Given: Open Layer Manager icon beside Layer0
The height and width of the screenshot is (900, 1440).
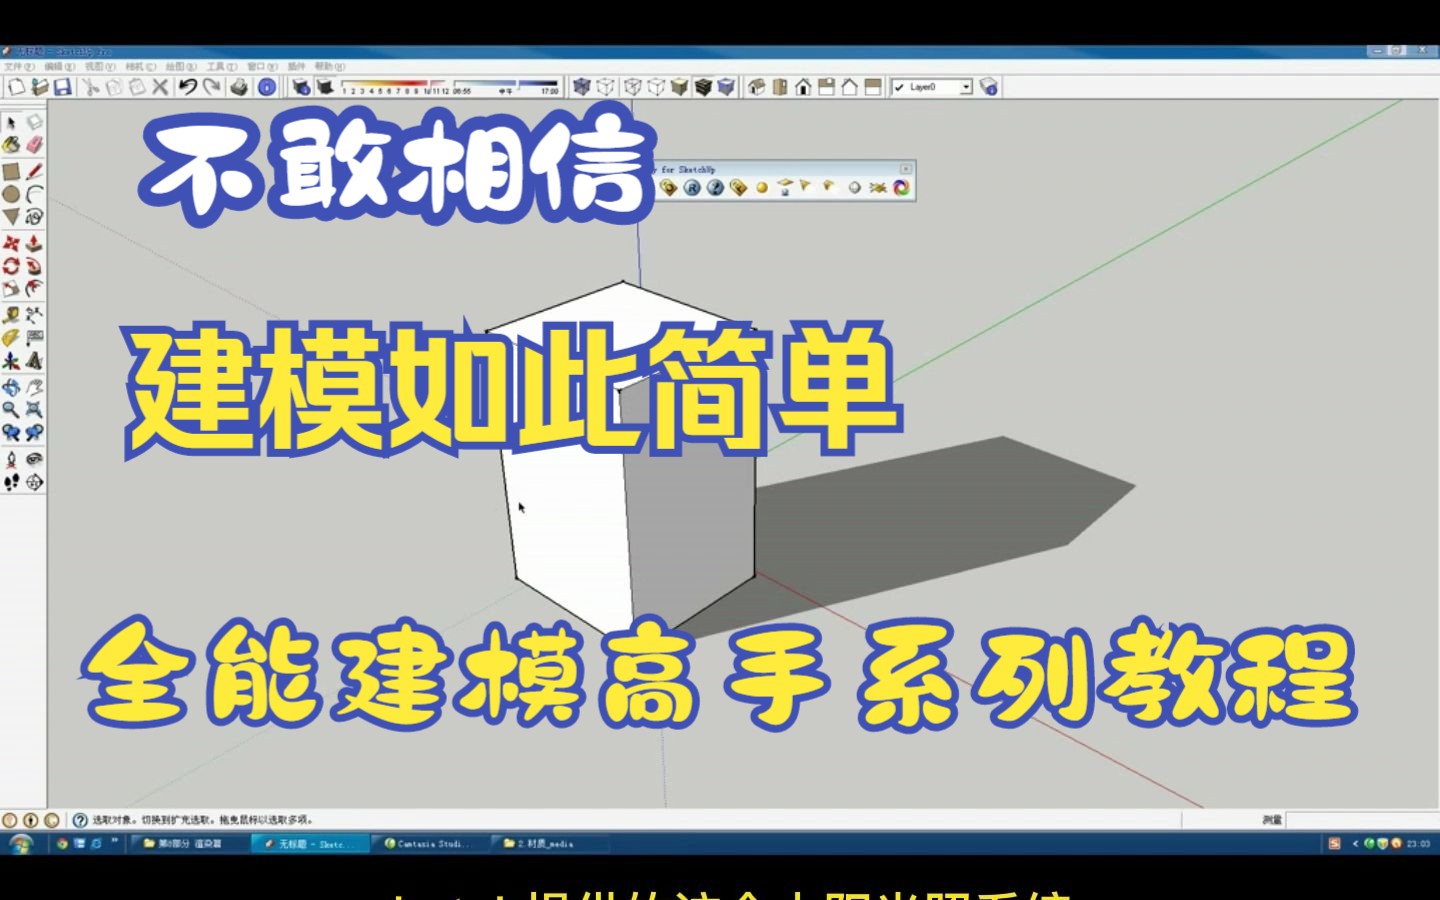Looking at the screenshot, I should click(x=989, y=88).
